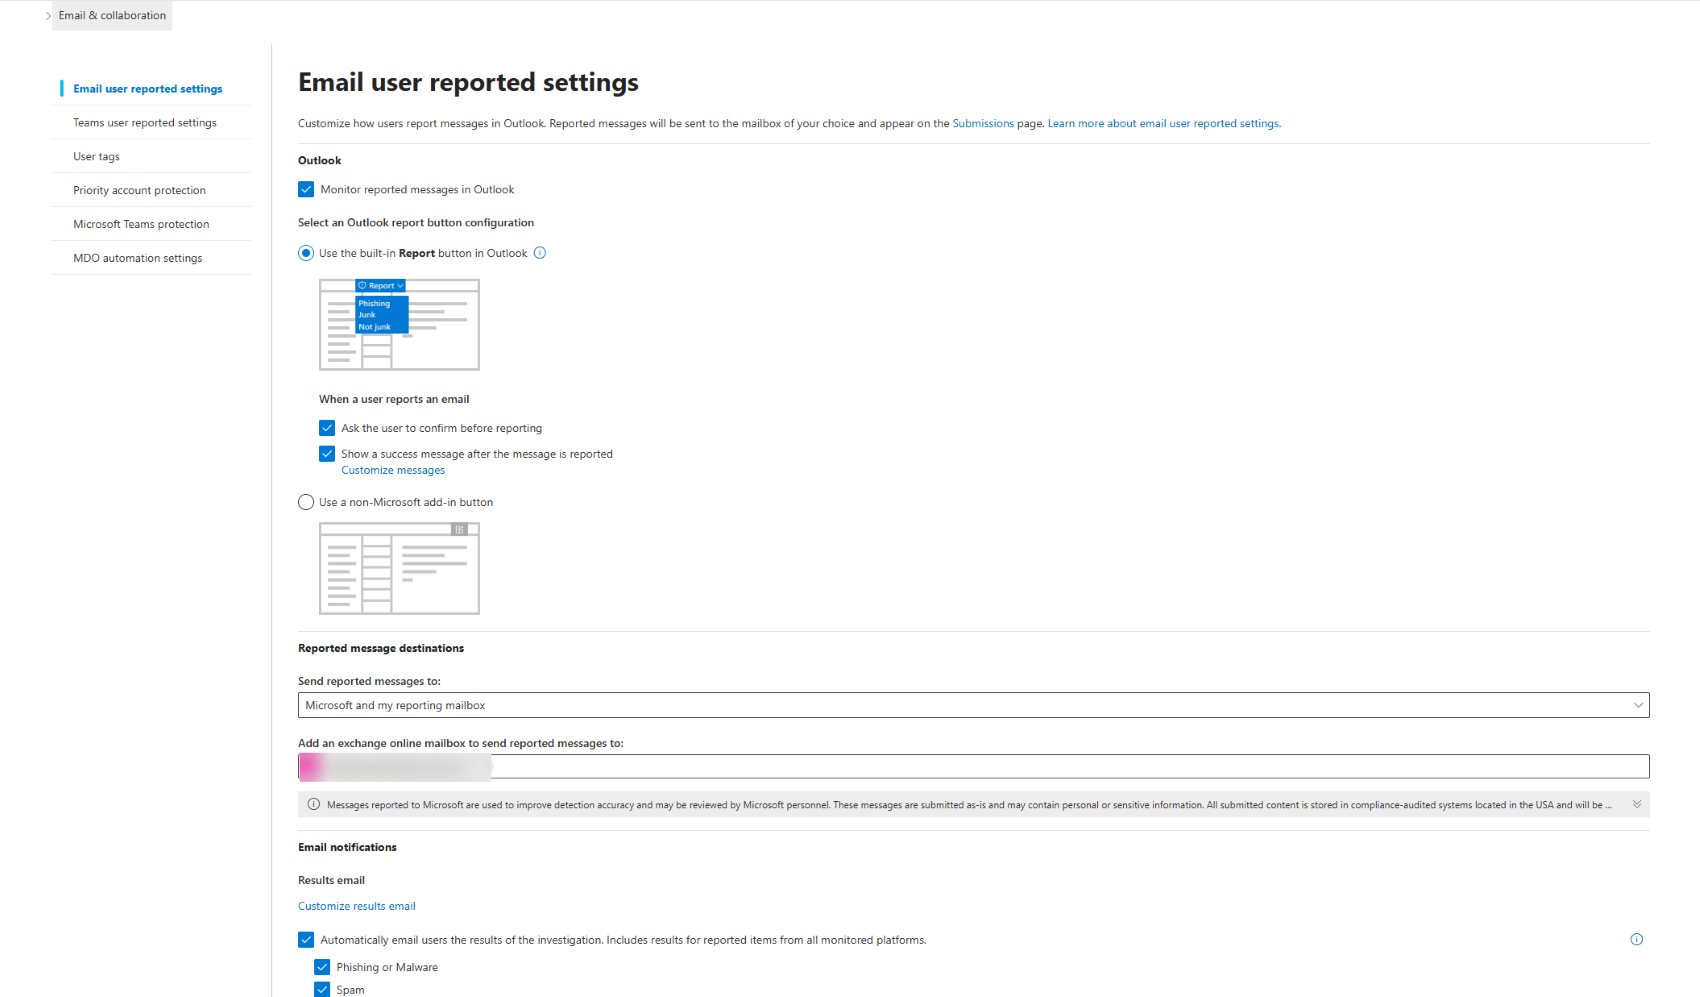Click the When a user reports an email label
Screen dimensions: 1700x997
(x=394, y=399)
